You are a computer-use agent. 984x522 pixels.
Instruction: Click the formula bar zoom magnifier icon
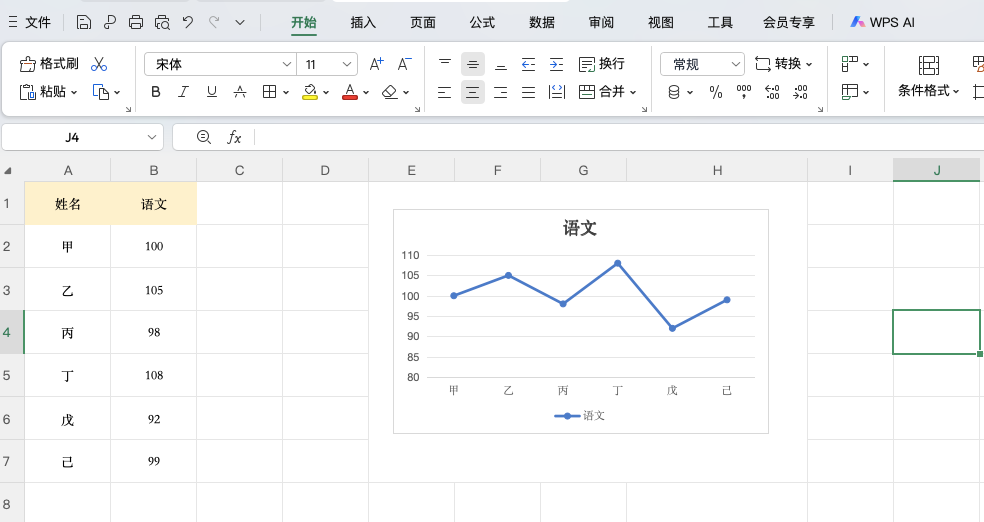(203, 137)
